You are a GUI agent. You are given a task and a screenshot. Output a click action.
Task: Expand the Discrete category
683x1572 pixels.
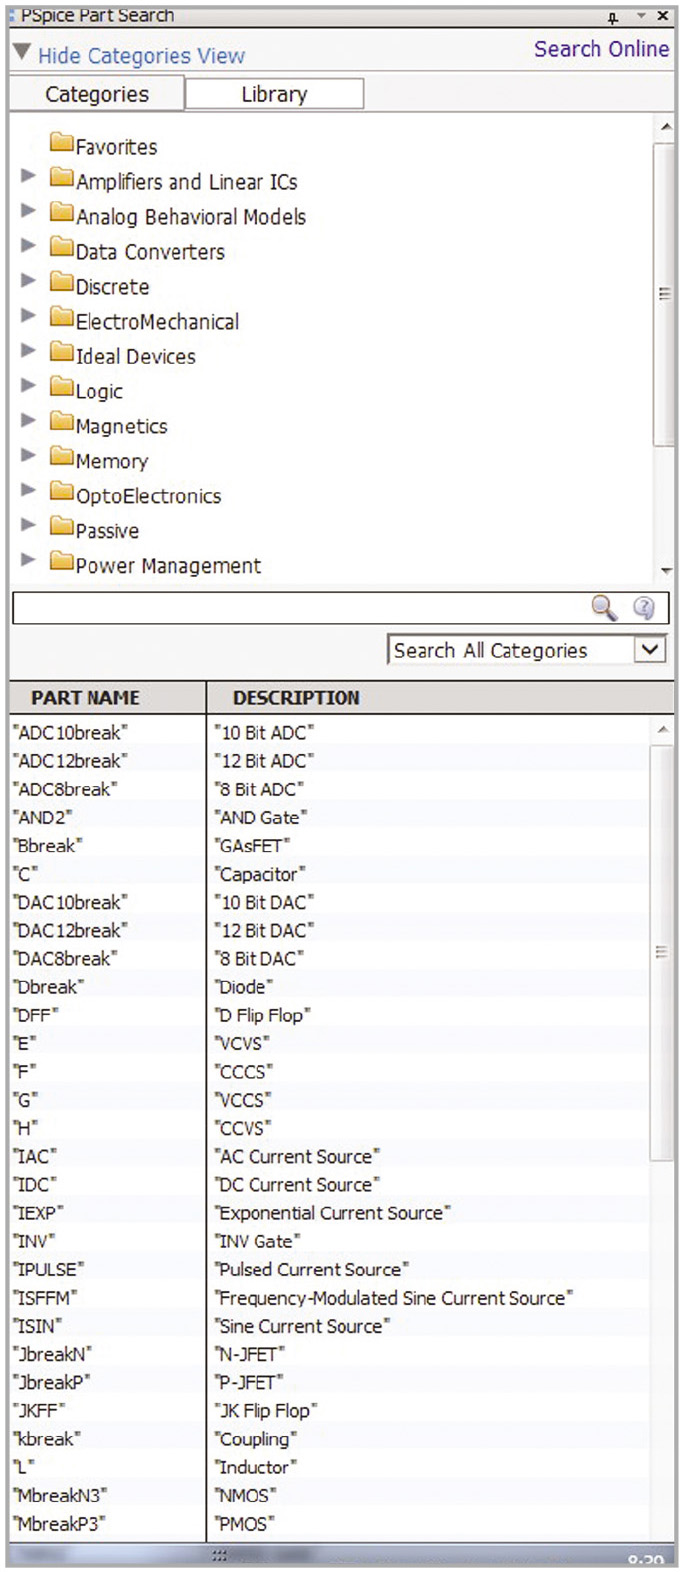click(x=28, y=281)
